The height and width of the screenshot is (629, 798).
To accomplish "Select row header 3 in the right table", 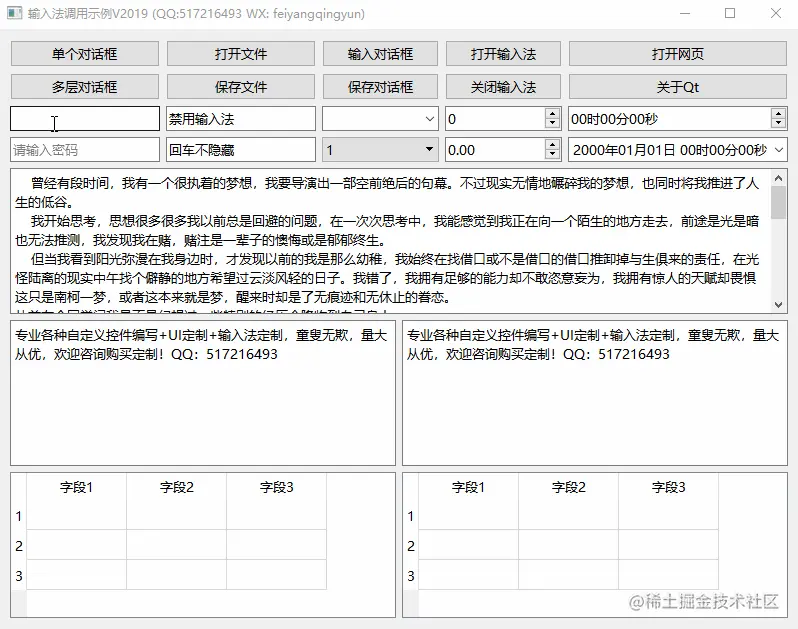I will coord(411,575).
